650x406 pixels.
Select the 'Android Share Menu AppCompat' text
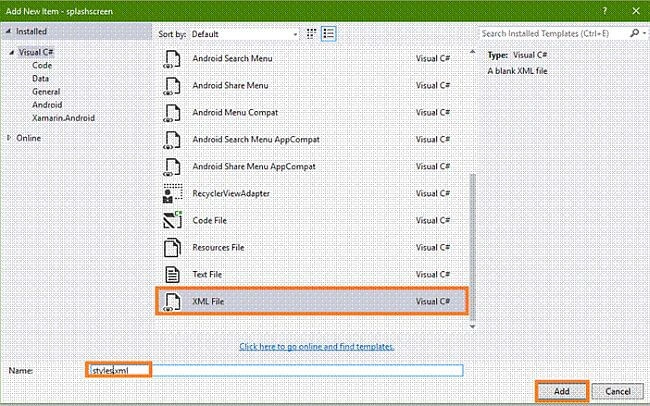pos(254,166)
